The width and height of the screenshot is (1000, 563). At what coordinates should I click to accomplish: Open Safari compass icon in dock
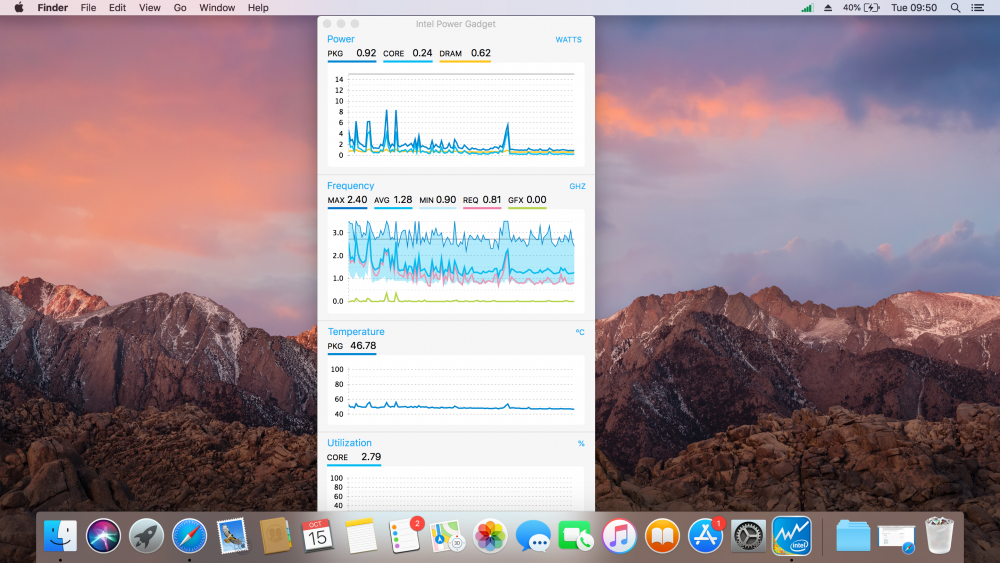(189, 536)
